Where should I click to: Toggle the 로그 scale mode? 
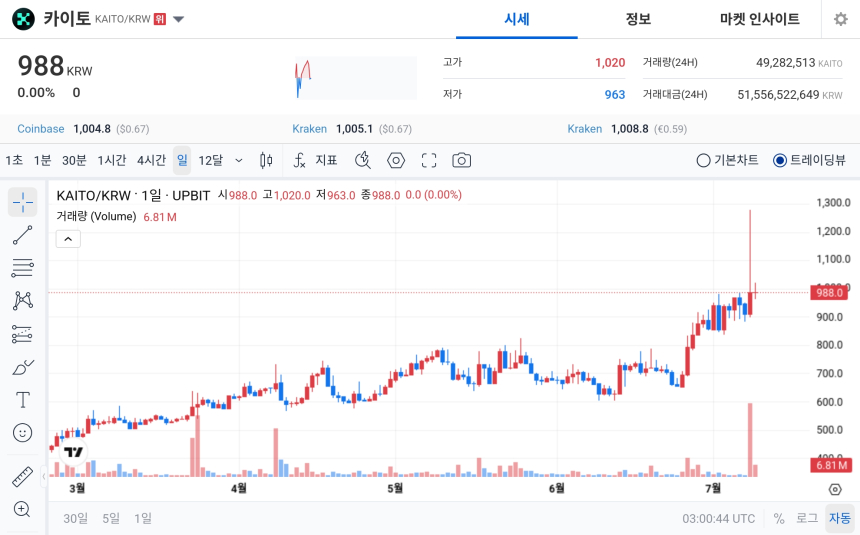click(807, 519)
